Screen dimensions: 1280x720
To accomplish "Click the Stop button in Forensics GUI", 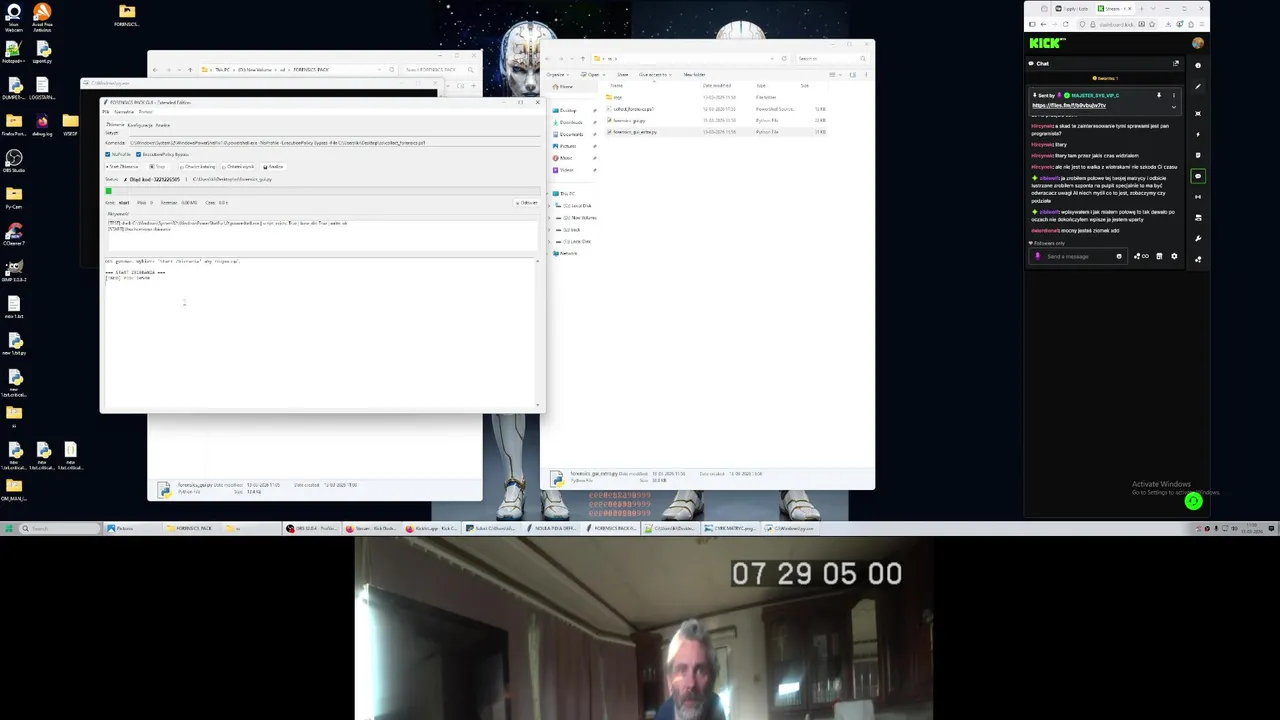I will [x=157, y=167].
